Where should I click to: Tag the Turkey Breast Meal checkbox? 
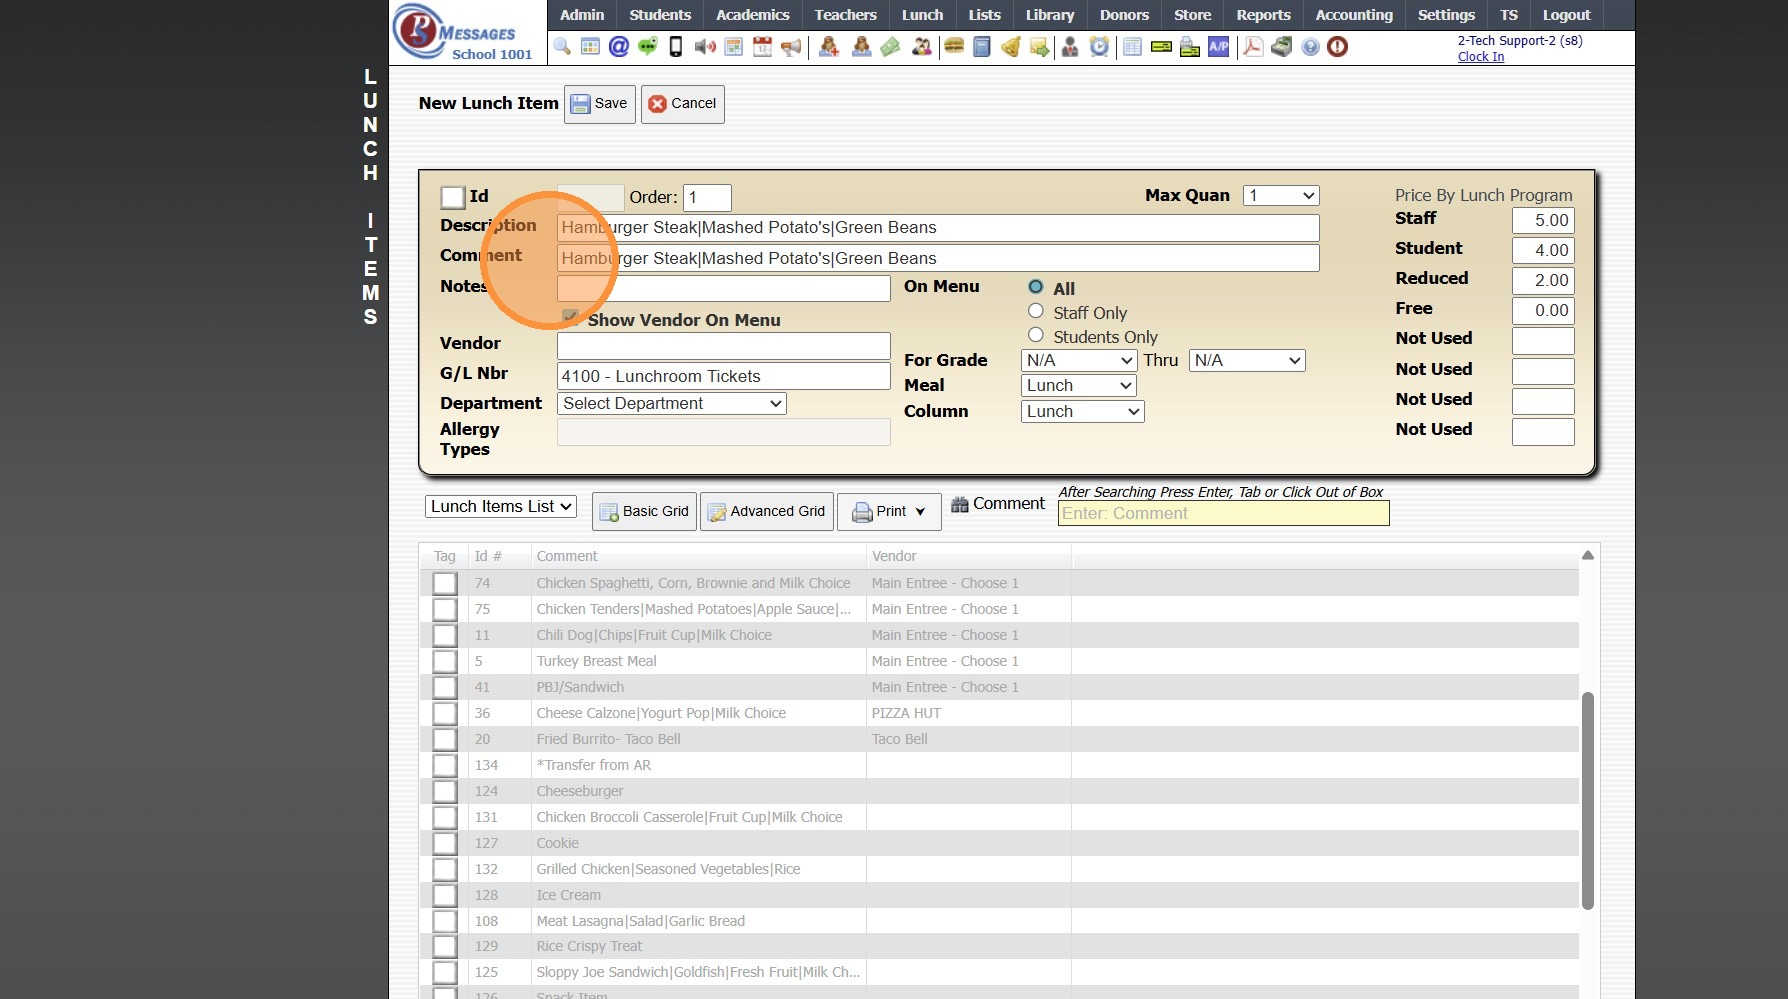click(445, 661)
